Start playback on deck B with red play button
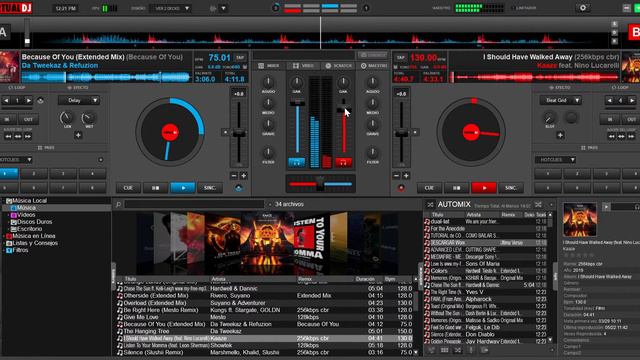 click(x=484, y=188)
